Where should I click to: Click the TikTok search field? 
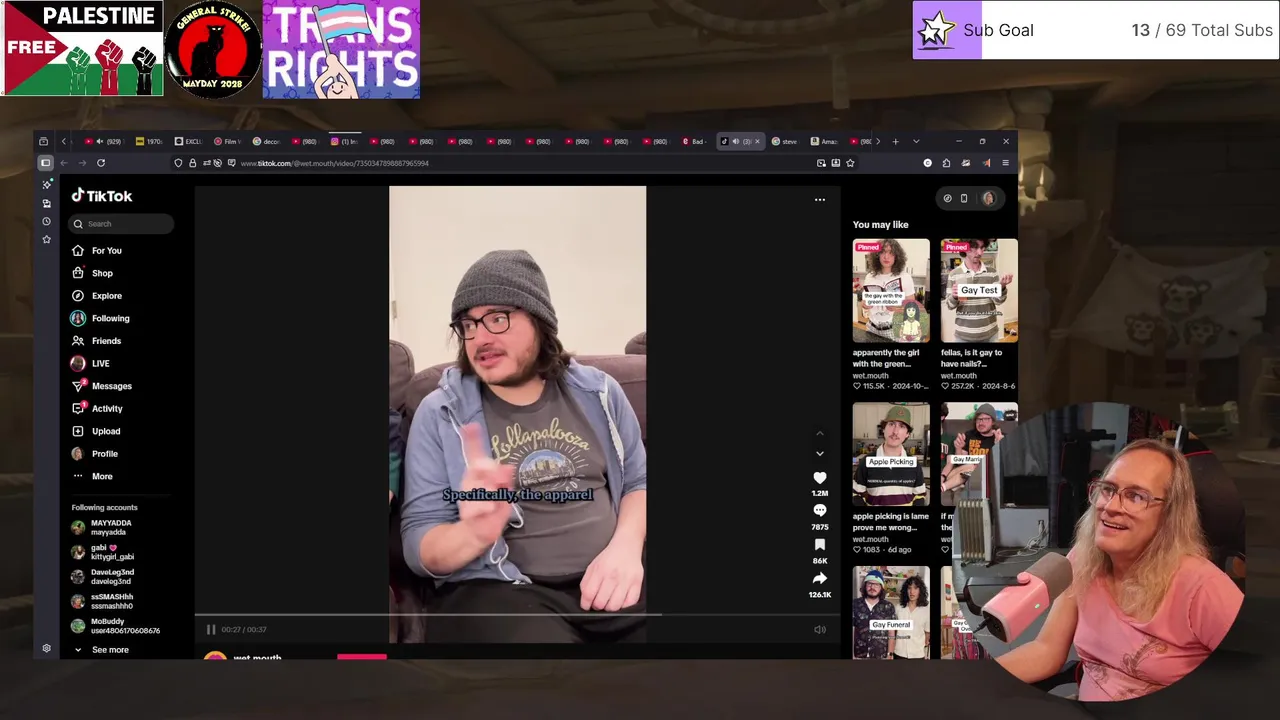pyautogui.click(x=122, y=224)
